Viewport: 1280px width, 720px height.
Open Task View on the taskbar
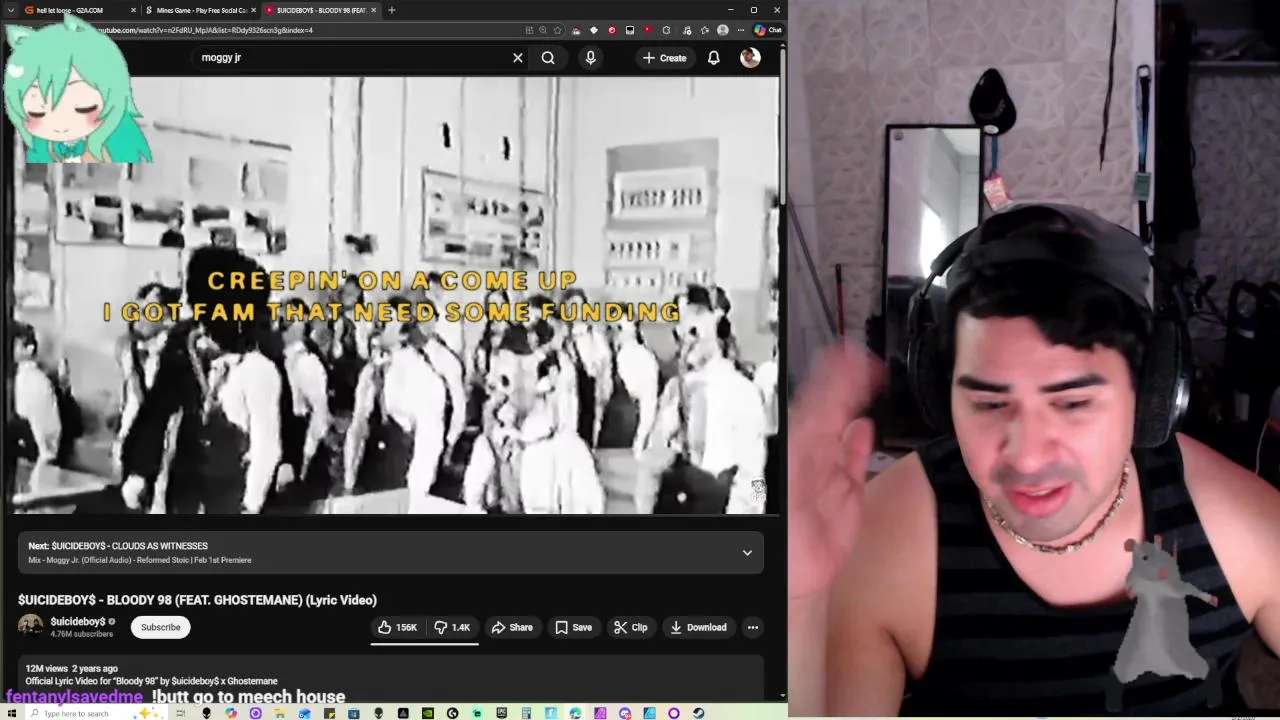pyautogui.click(x=180, y=713)
